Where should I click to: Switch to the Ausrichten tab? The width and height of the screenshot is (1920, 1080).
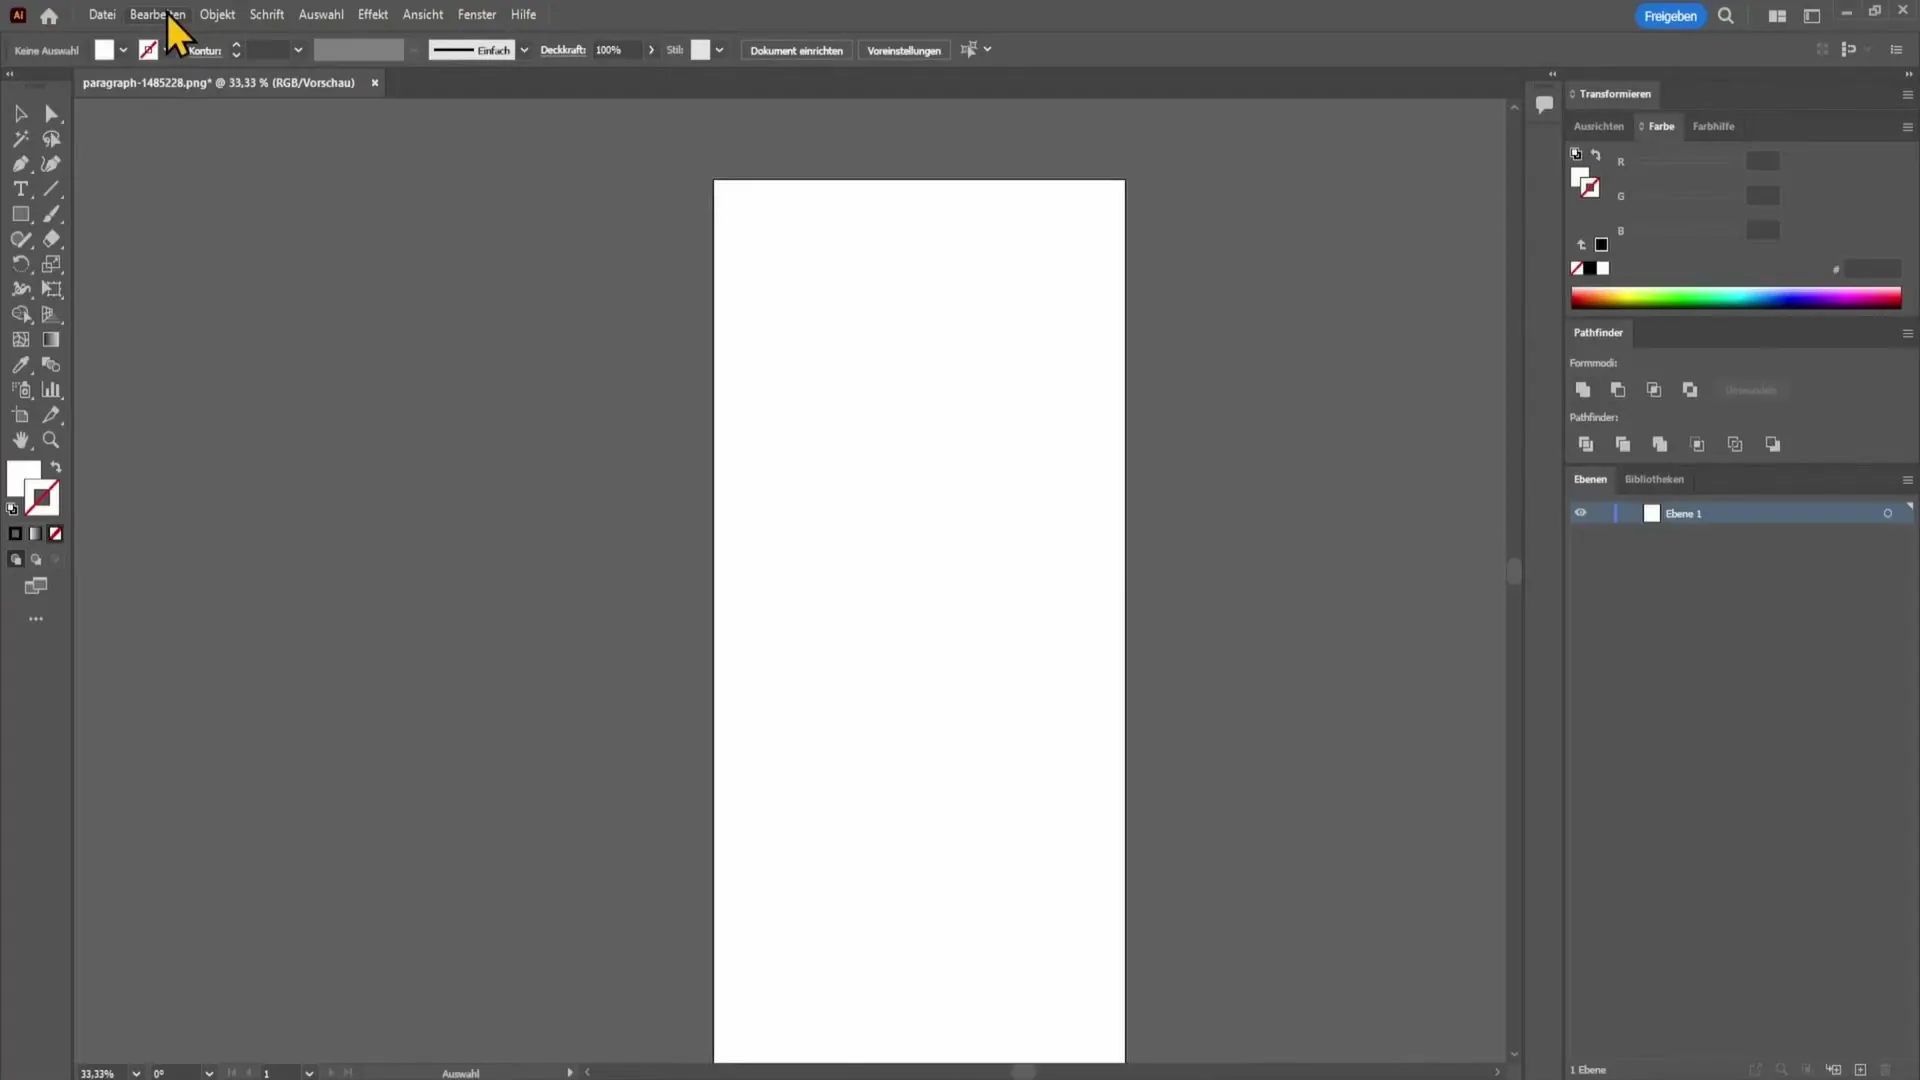coord(1598,127)
